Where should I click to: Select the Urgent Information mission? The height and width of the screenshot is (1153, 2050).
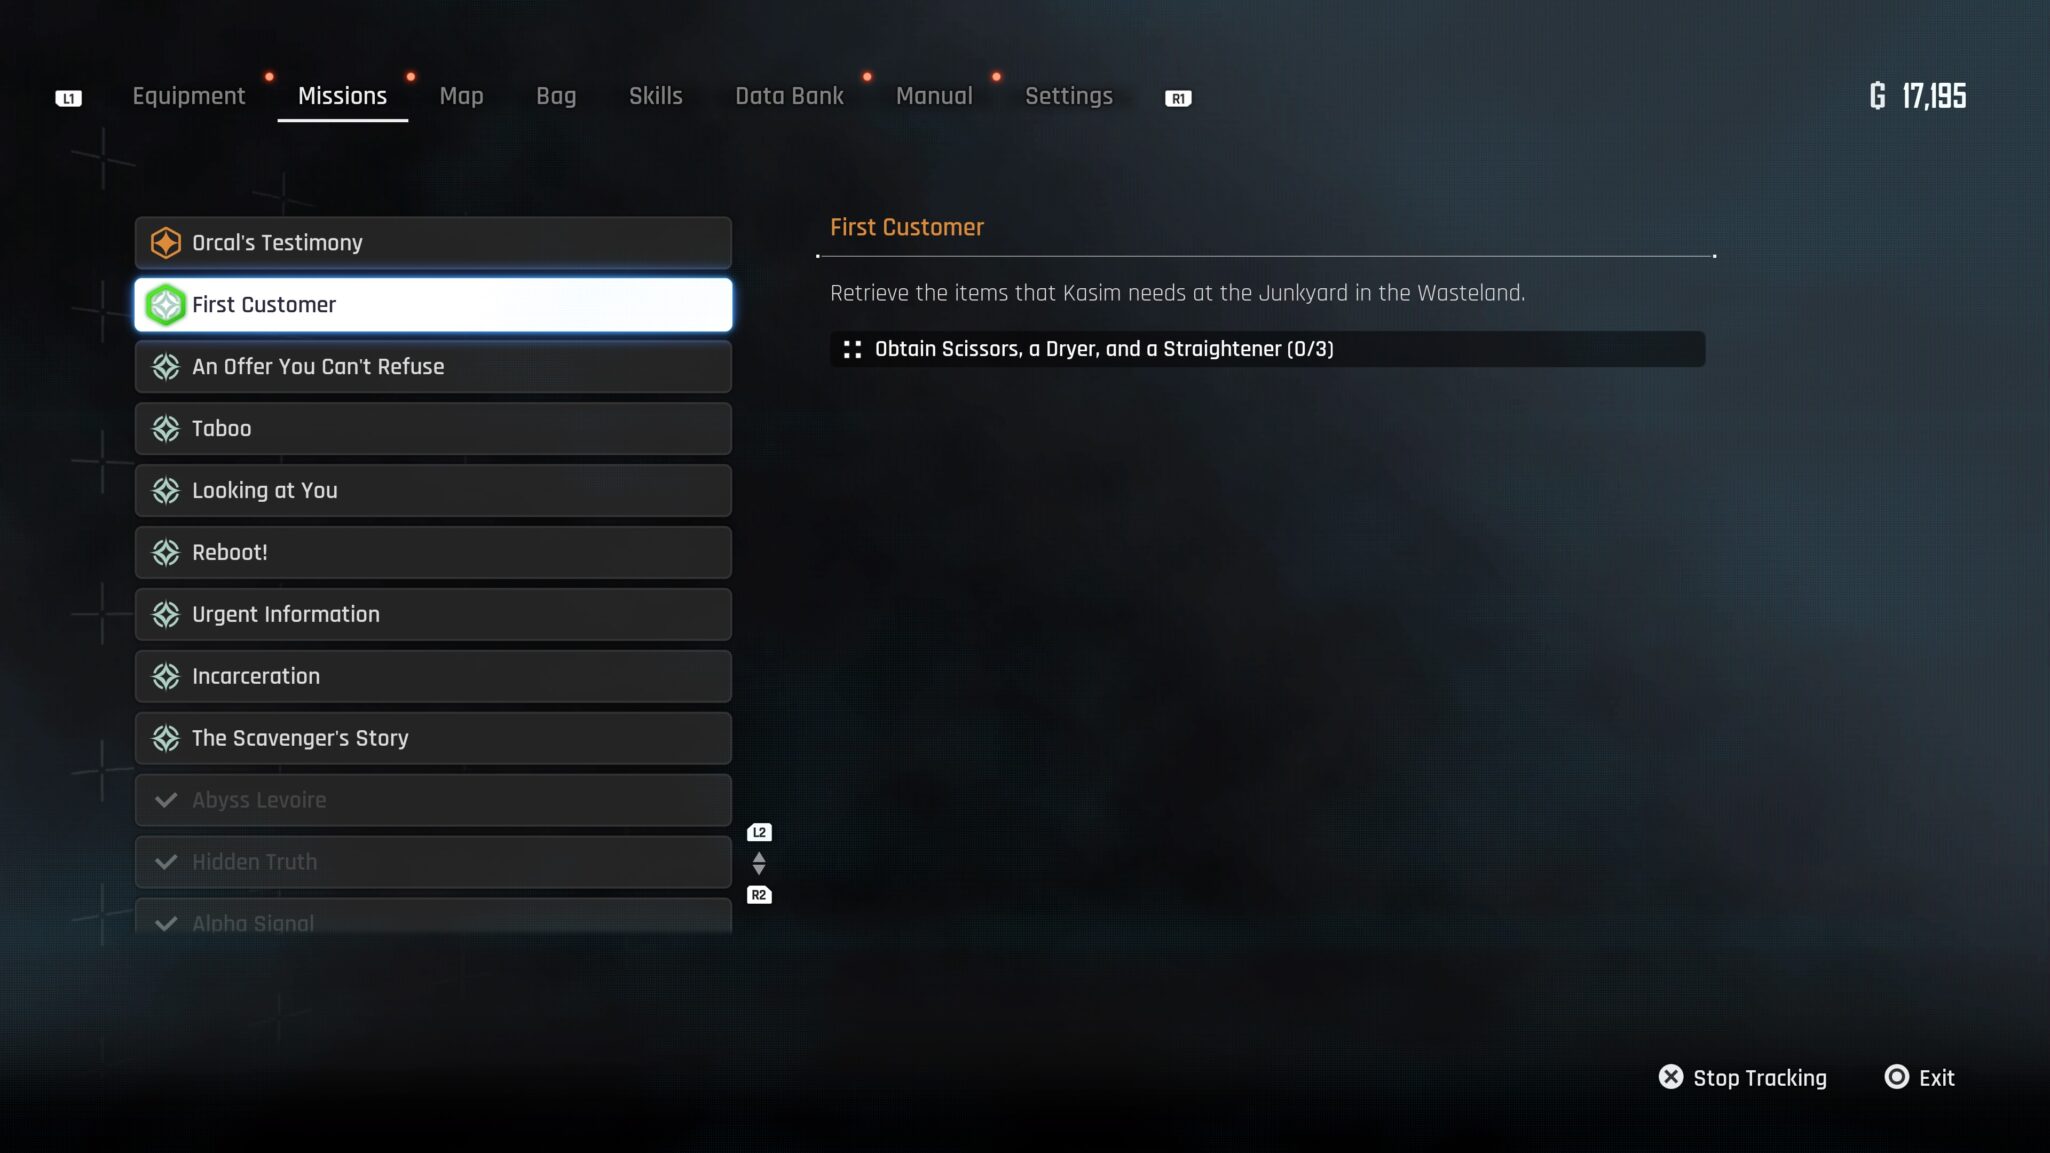tap(433, 615)
